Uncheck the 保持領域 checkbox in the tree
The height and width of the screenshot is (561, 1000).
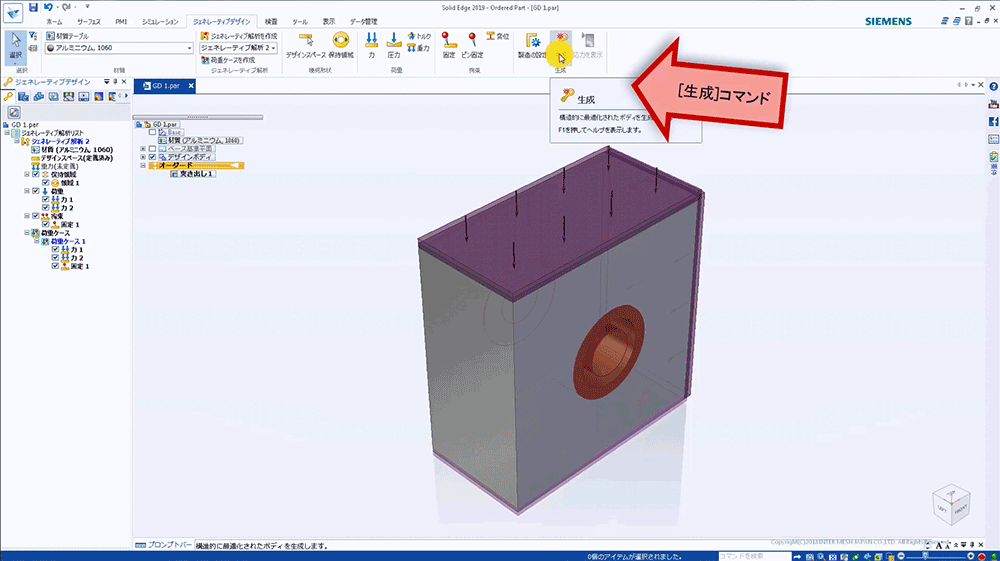click(36, 174)
